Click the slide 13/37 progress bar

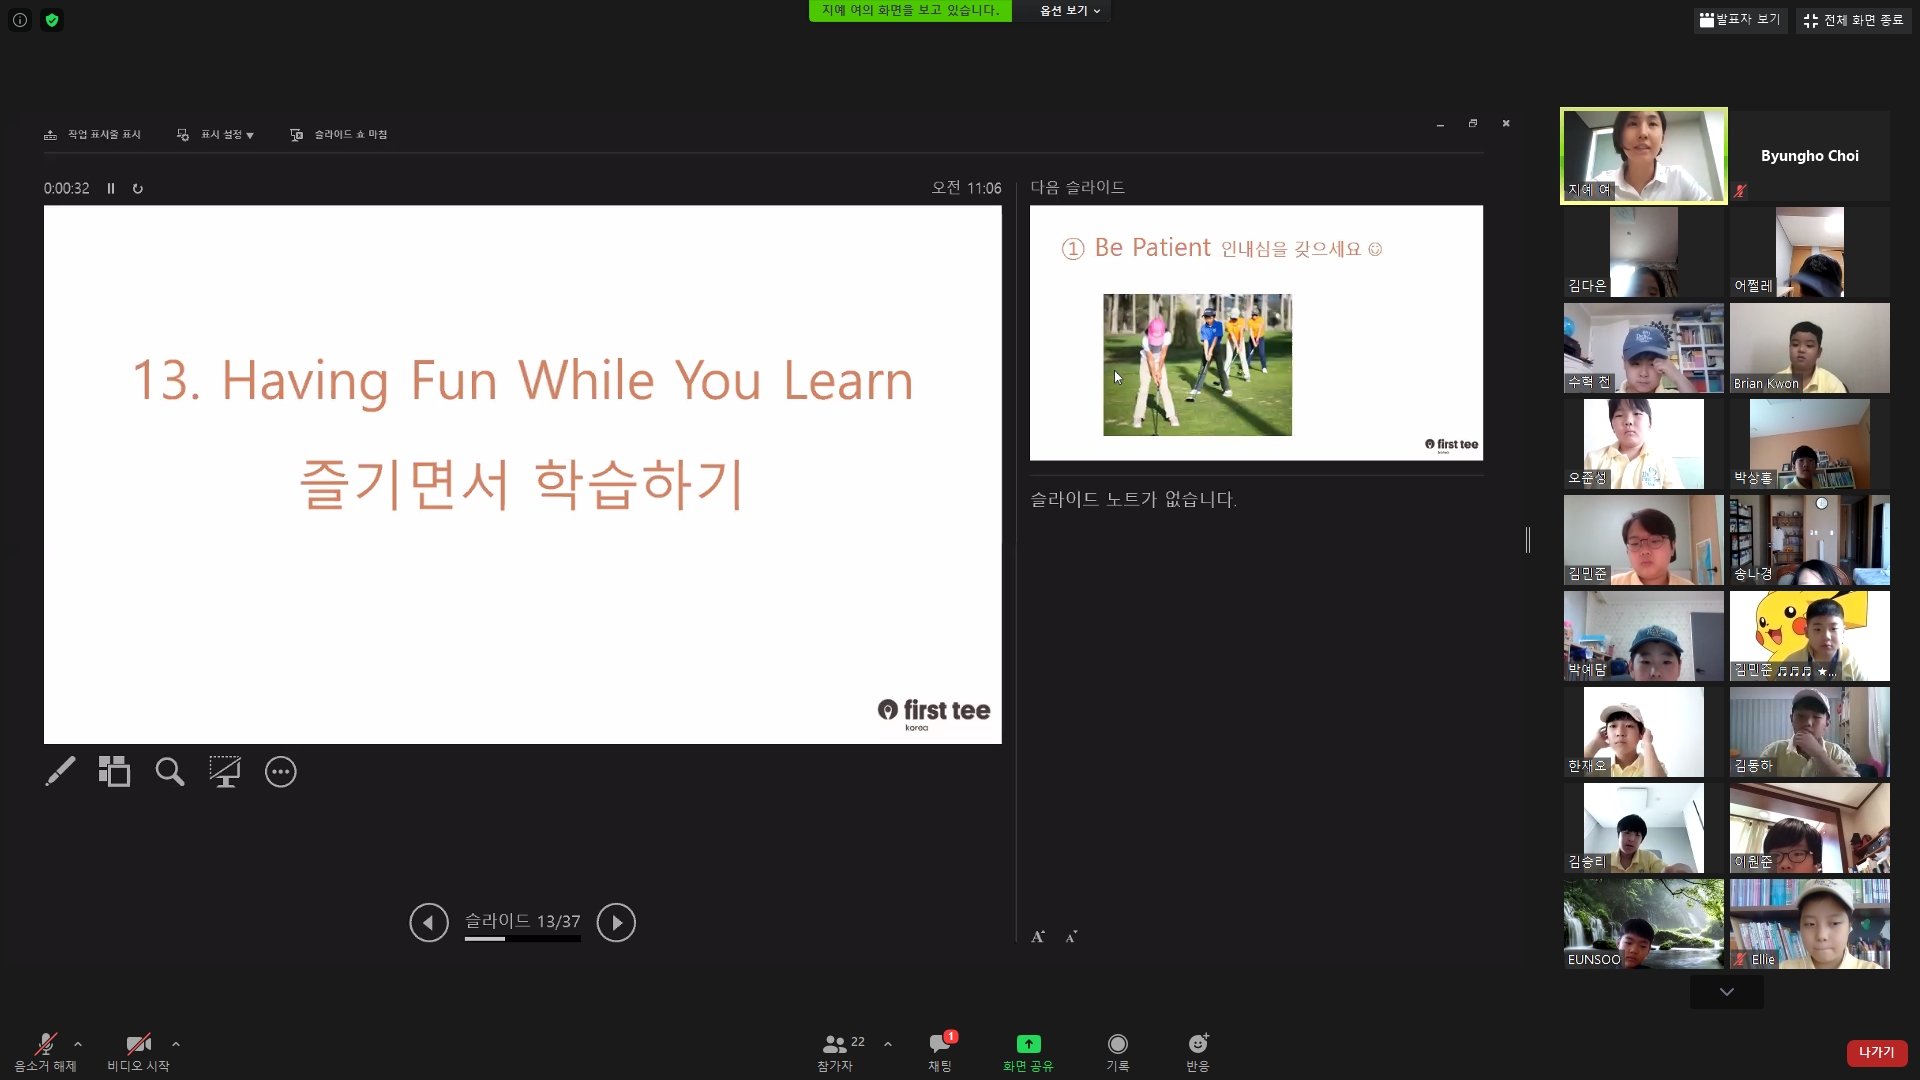click(522, 939)
